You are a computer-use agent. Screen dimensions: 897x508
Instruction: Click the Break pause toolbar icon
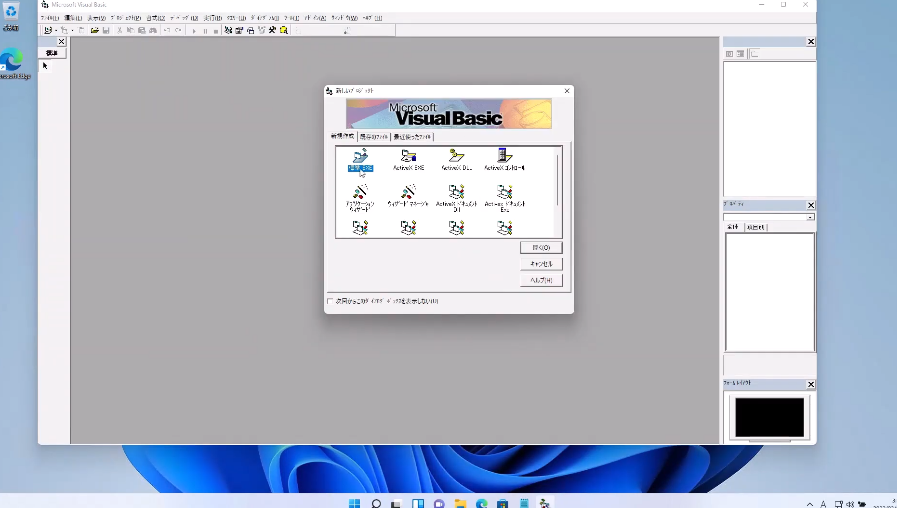[205, 31]
